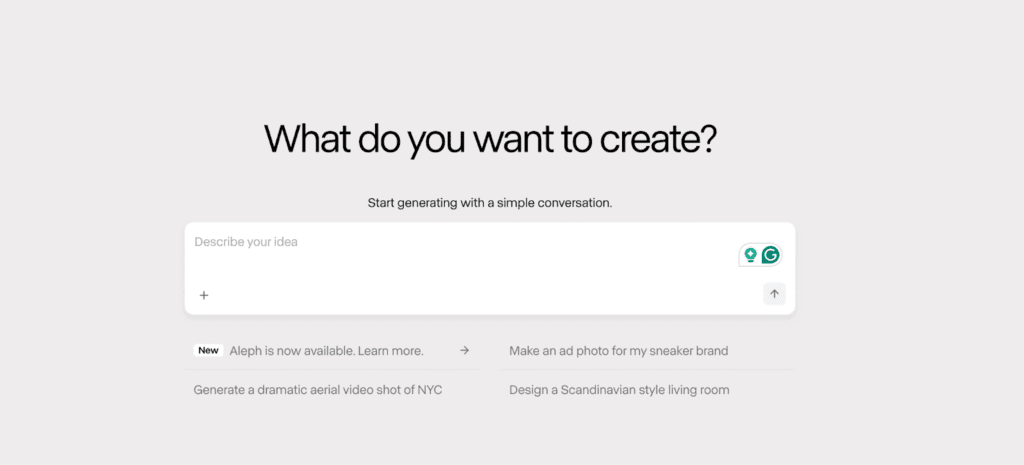Click Start generating with a simple conversation text

click(490, 202)
